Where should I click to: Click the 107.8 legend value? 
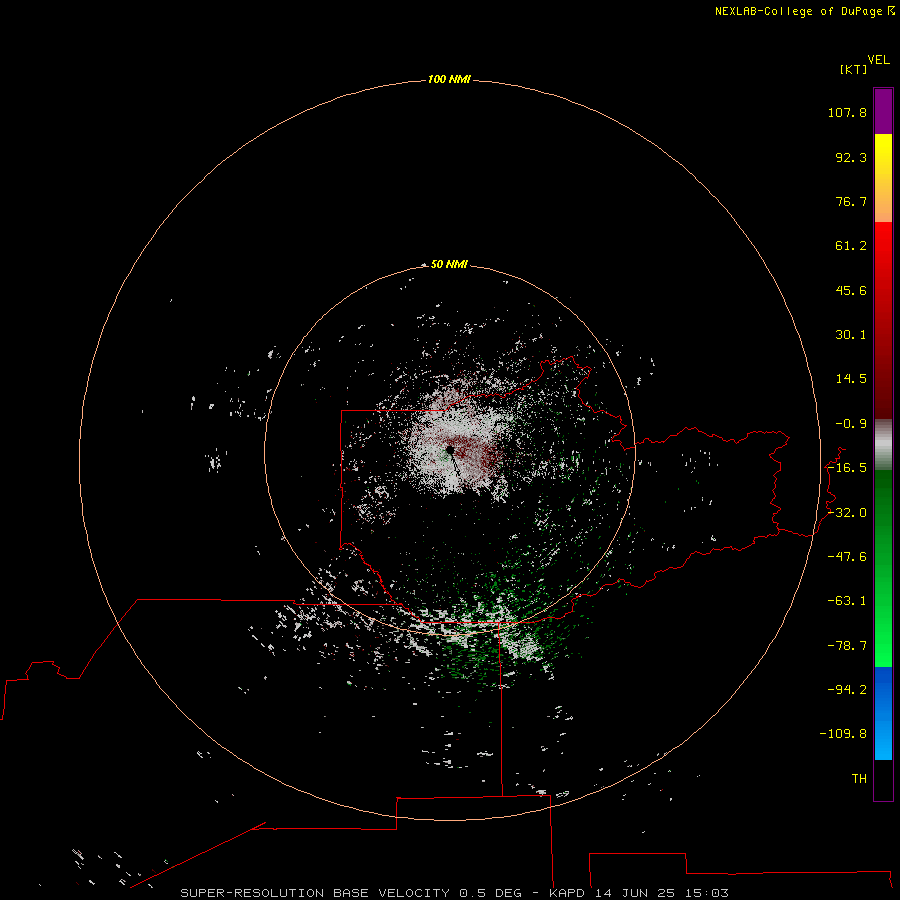847,112
